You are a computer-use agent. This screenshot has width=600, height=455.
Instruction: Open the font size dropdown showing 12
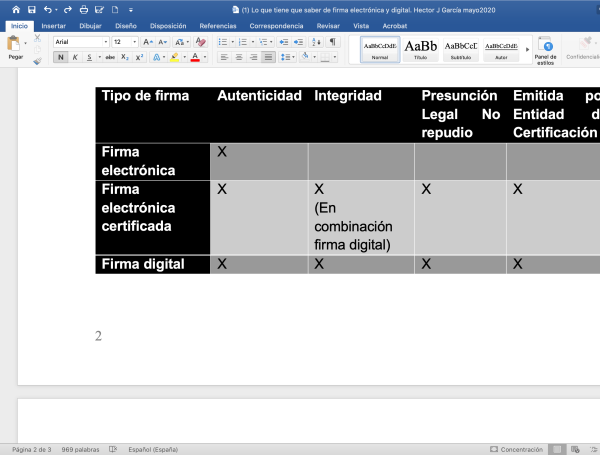pos(124,42)
